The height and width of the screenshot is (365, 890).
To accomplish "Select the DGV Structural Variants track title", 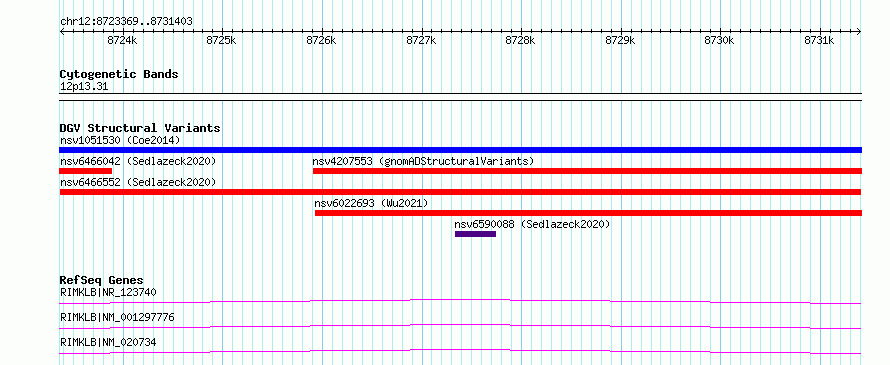I will pyautogui.click(x=140, y=128).
